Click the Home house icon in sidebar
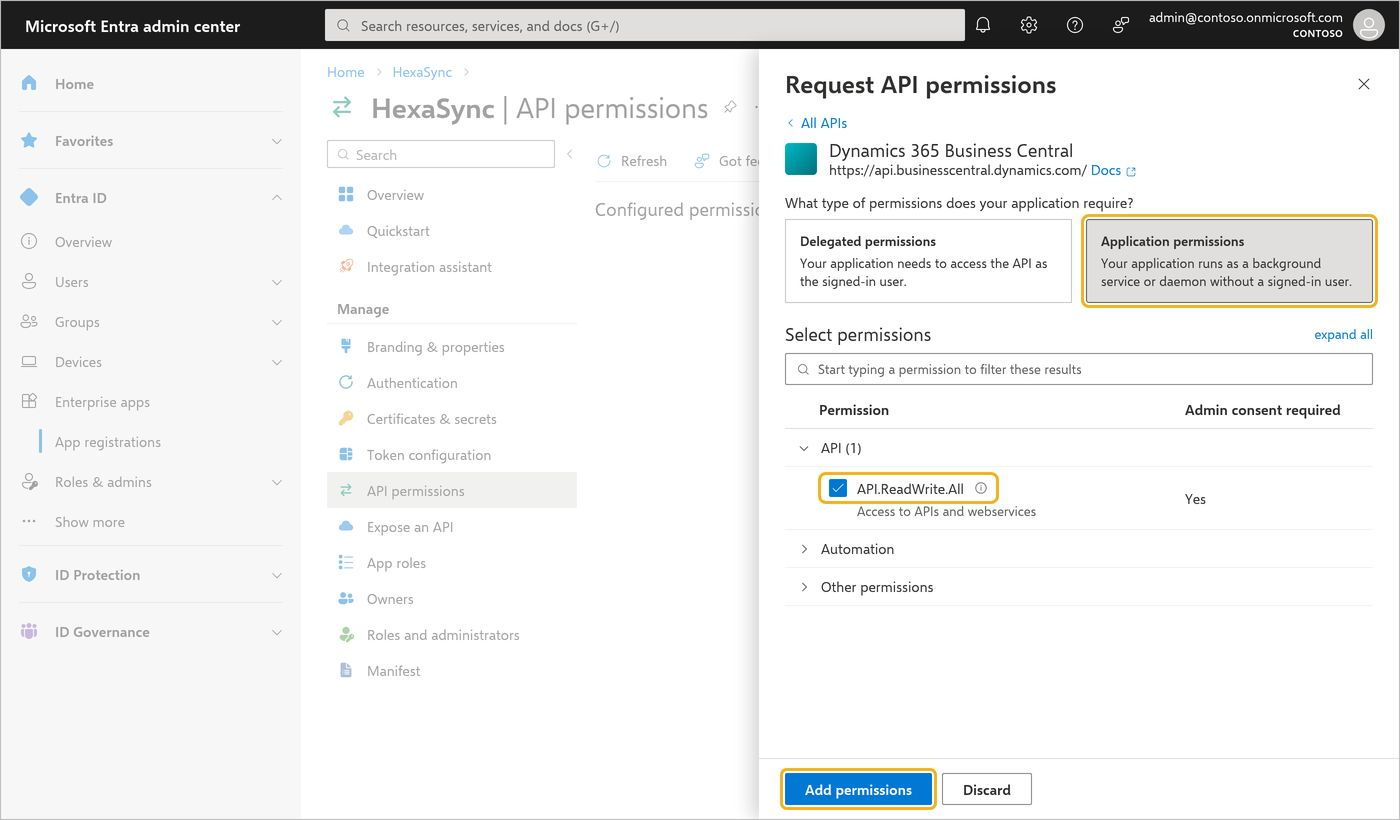This screenshot has height=820, width=1400. tap(29, 83)
